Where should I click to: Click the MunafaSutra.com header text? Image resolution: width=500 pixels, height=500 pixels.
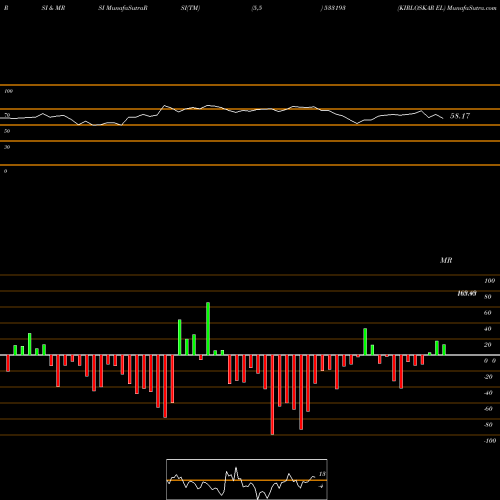click(x=472, y=8)
